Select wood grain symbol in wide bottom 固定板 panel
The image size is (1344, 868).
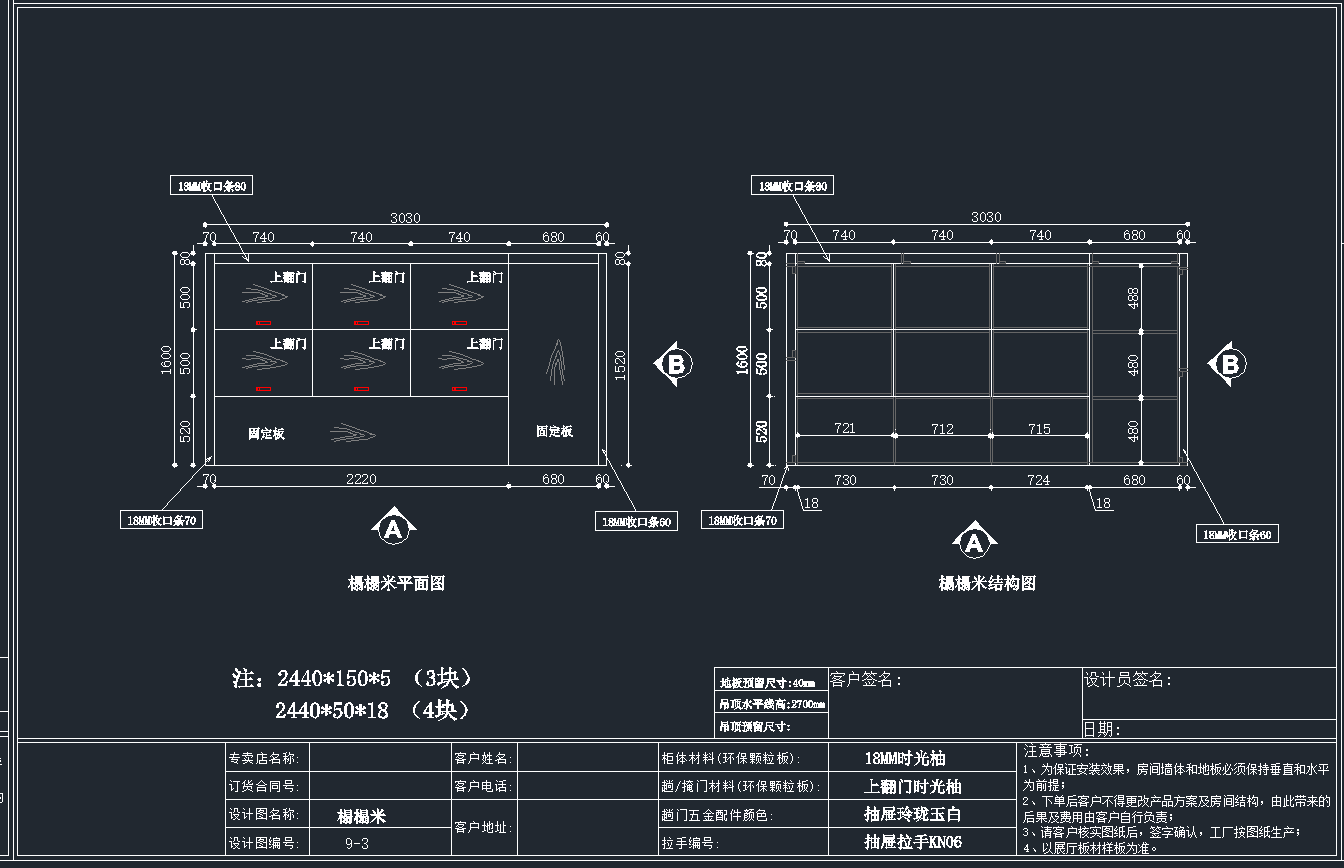[352, 433]
